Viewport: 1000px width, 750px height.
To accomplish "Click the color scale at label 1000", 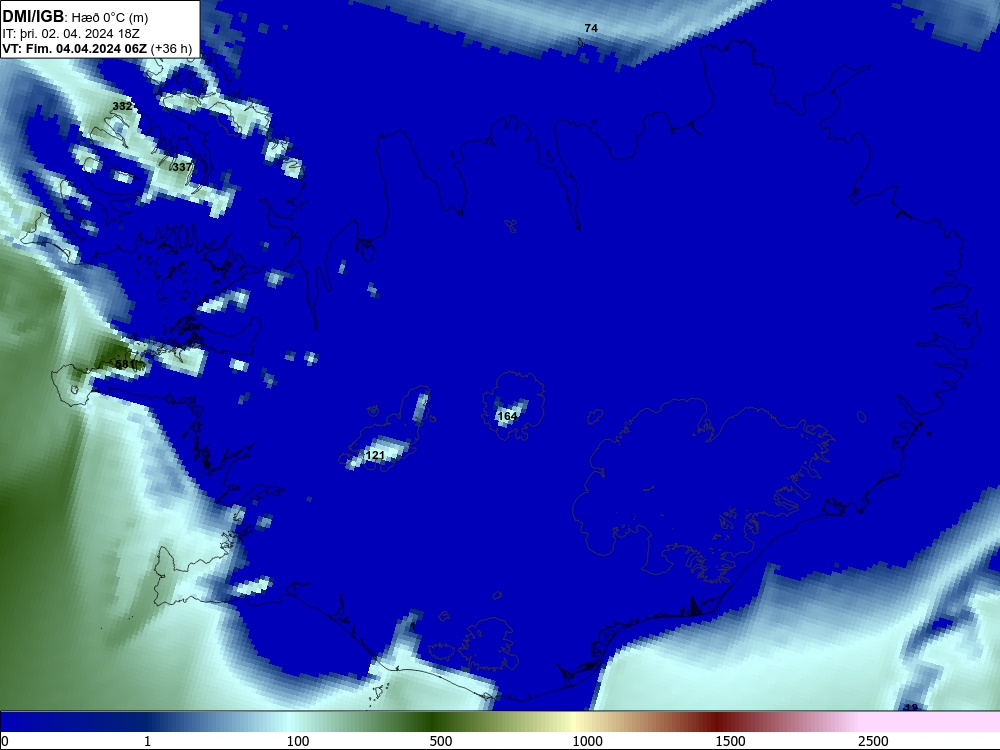I will pos(587,741).
